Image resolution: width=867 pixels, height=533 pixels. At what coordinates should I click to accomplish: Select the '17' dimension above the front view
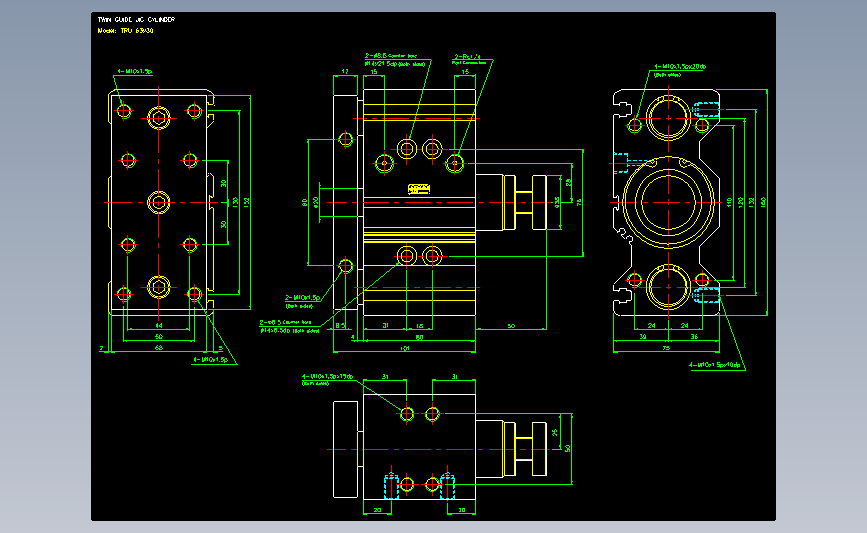coord(345,72)
